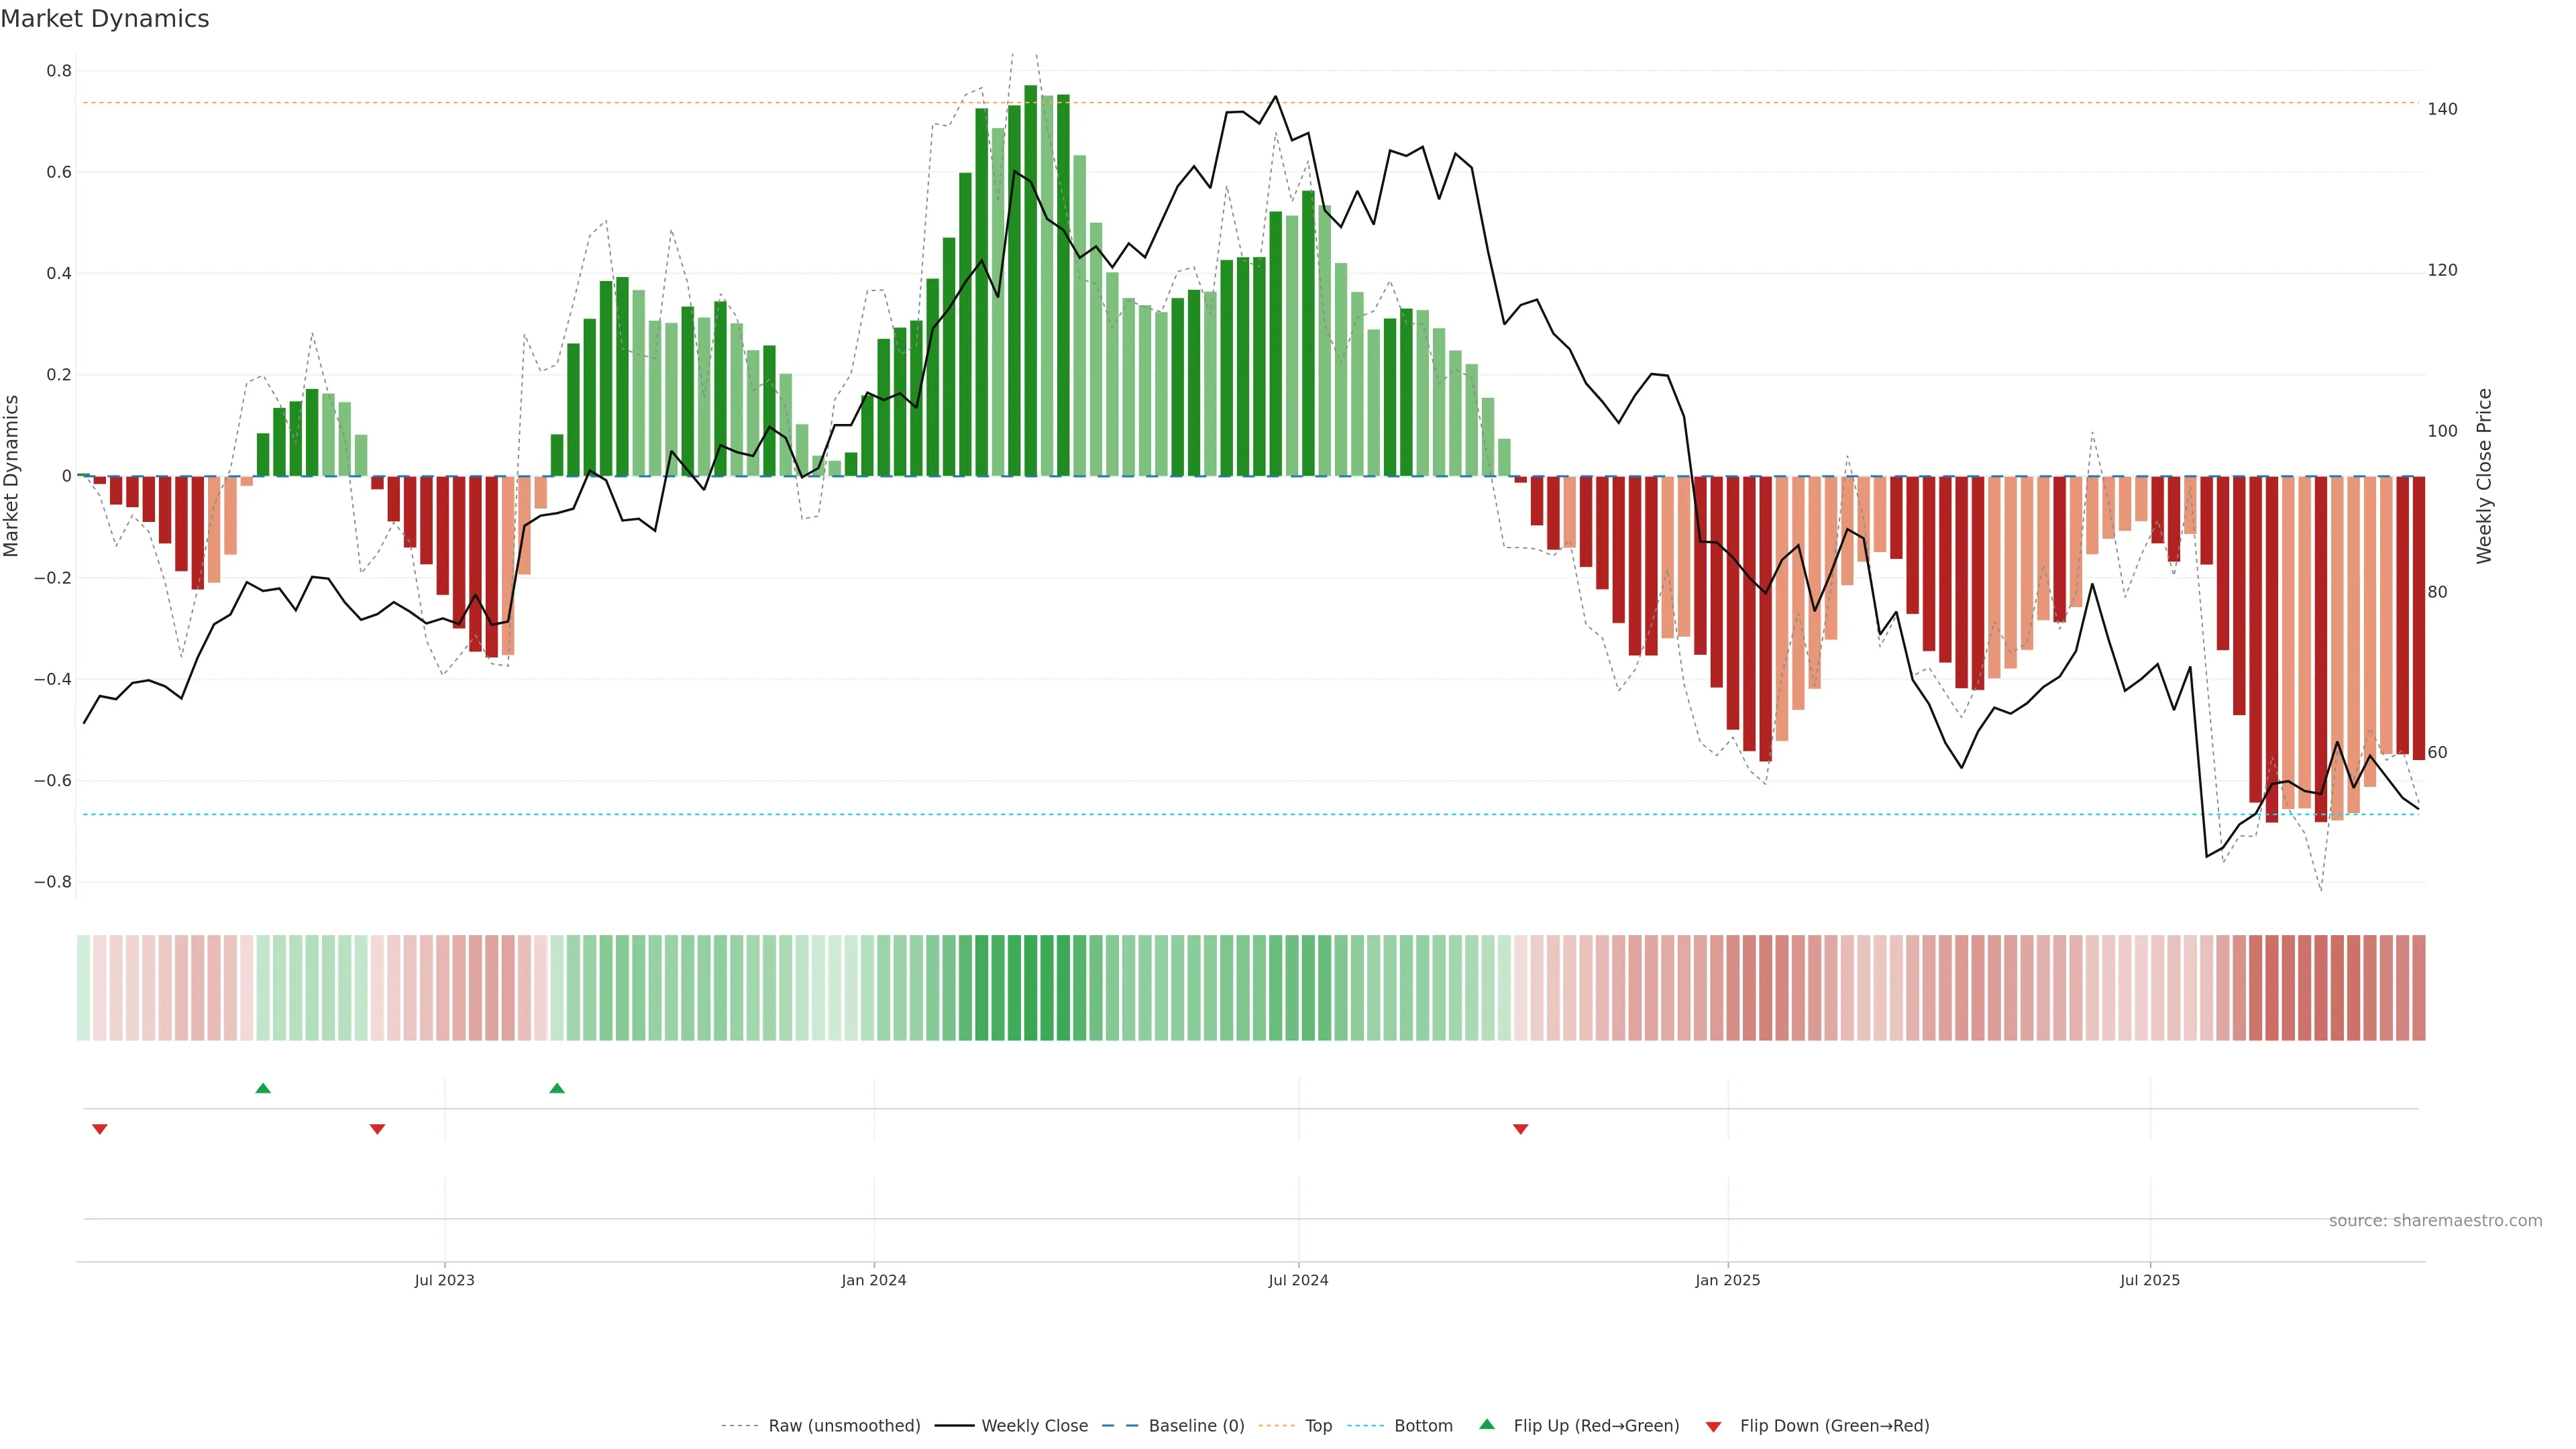The width and height of the screenshot is (2576, 1449).
Task: Click the second green flip-up triangle marker
Action: (557, 1088)
